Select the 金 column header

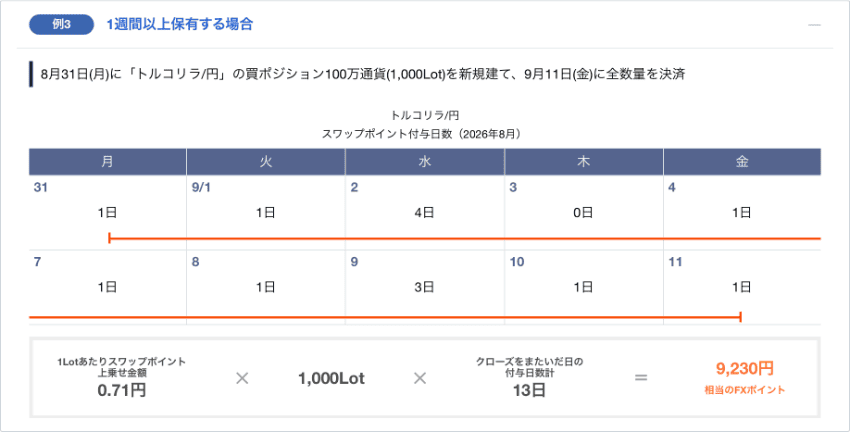coord(742,162)
